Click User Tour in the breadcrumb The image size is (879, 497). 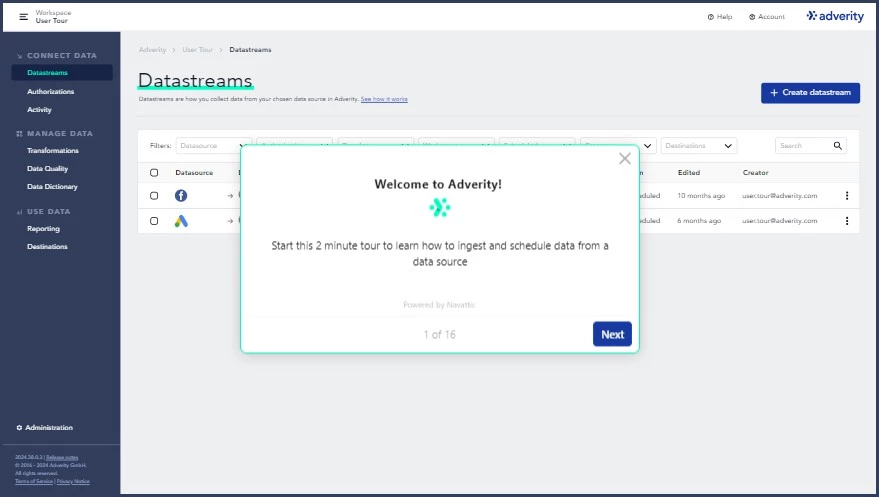(x=197, y=50)
